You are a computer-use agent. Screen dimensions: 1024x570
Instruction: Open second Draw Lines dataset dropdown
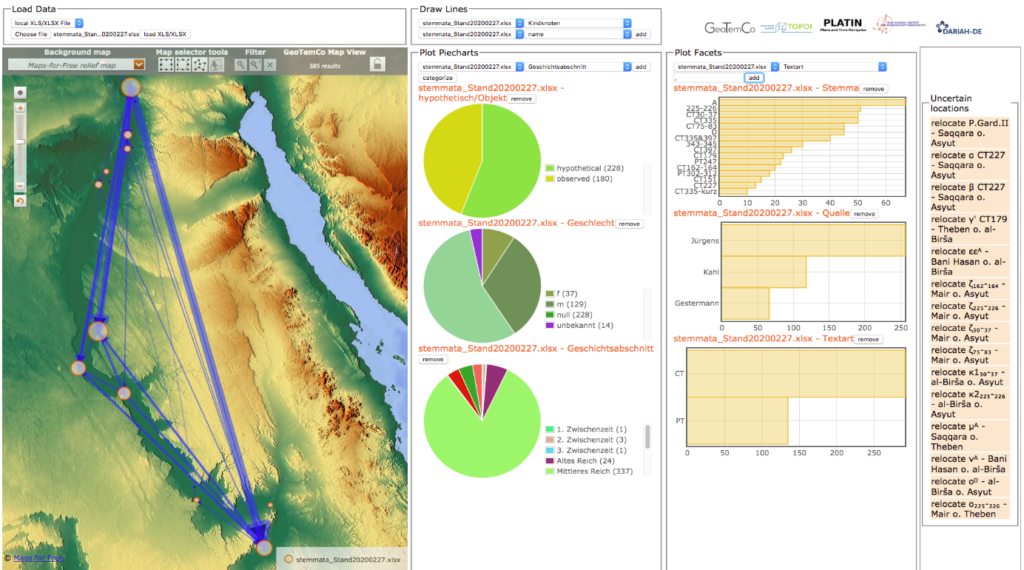[471, 34]
